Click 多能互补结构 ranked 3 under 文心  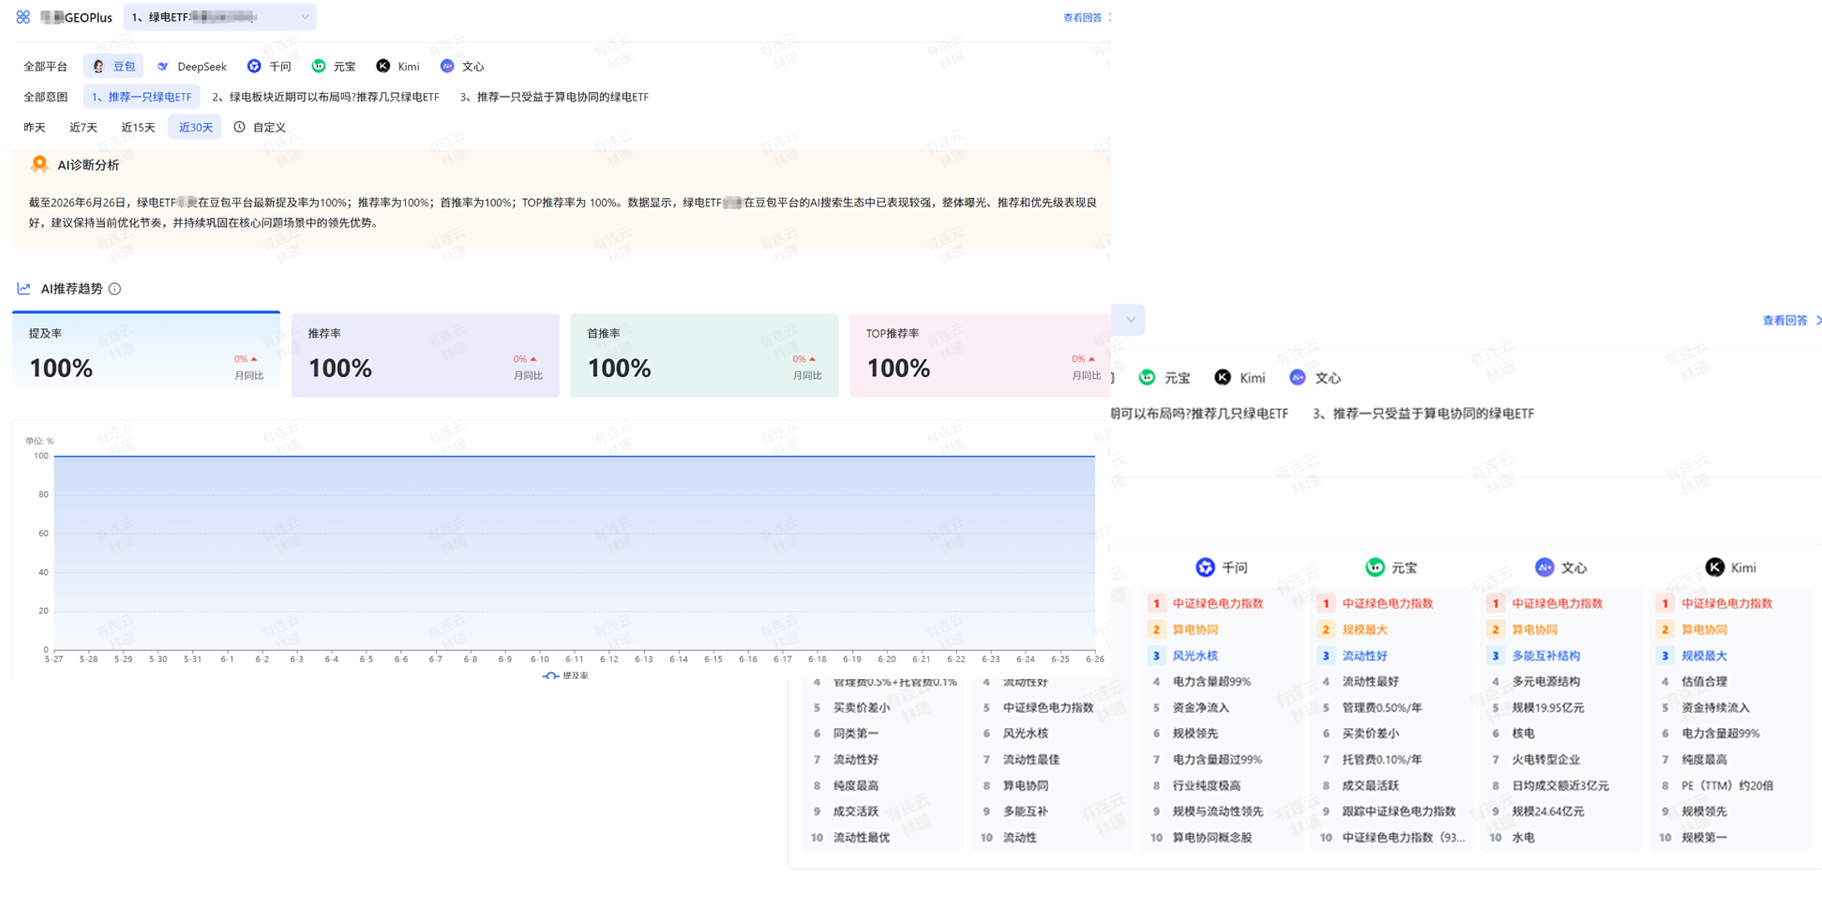[x=1546, y=655]
